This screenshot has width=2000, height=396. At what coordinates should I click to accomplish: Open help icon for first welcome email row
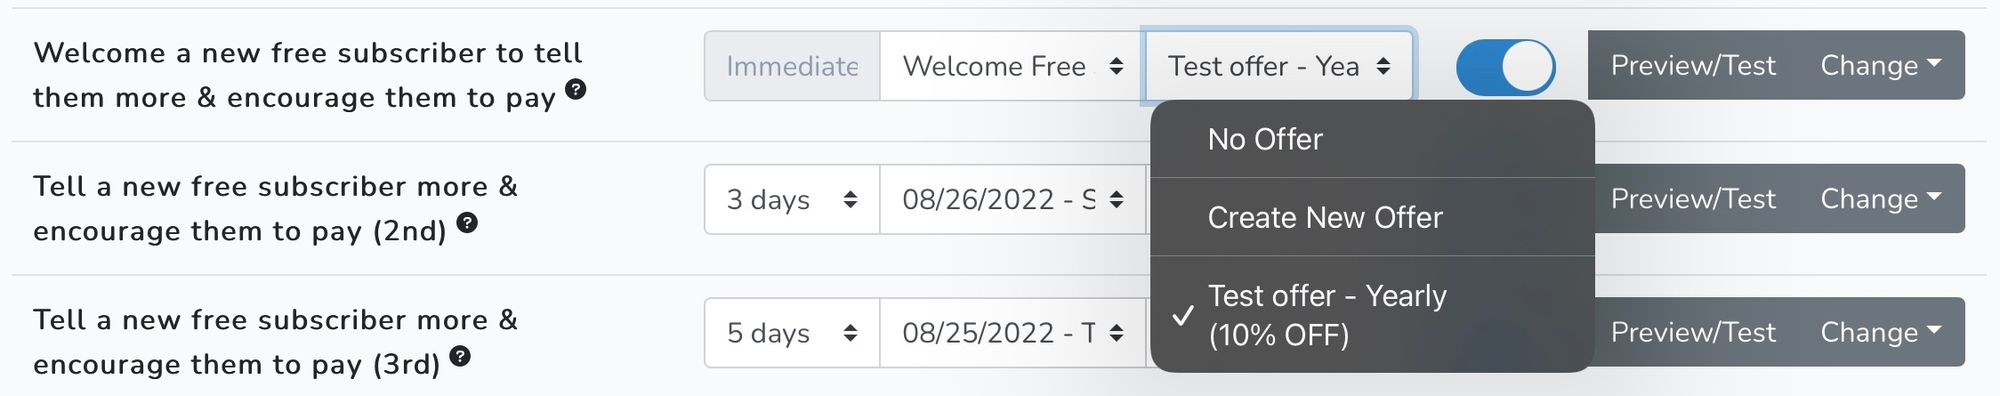tap(575, 89)
